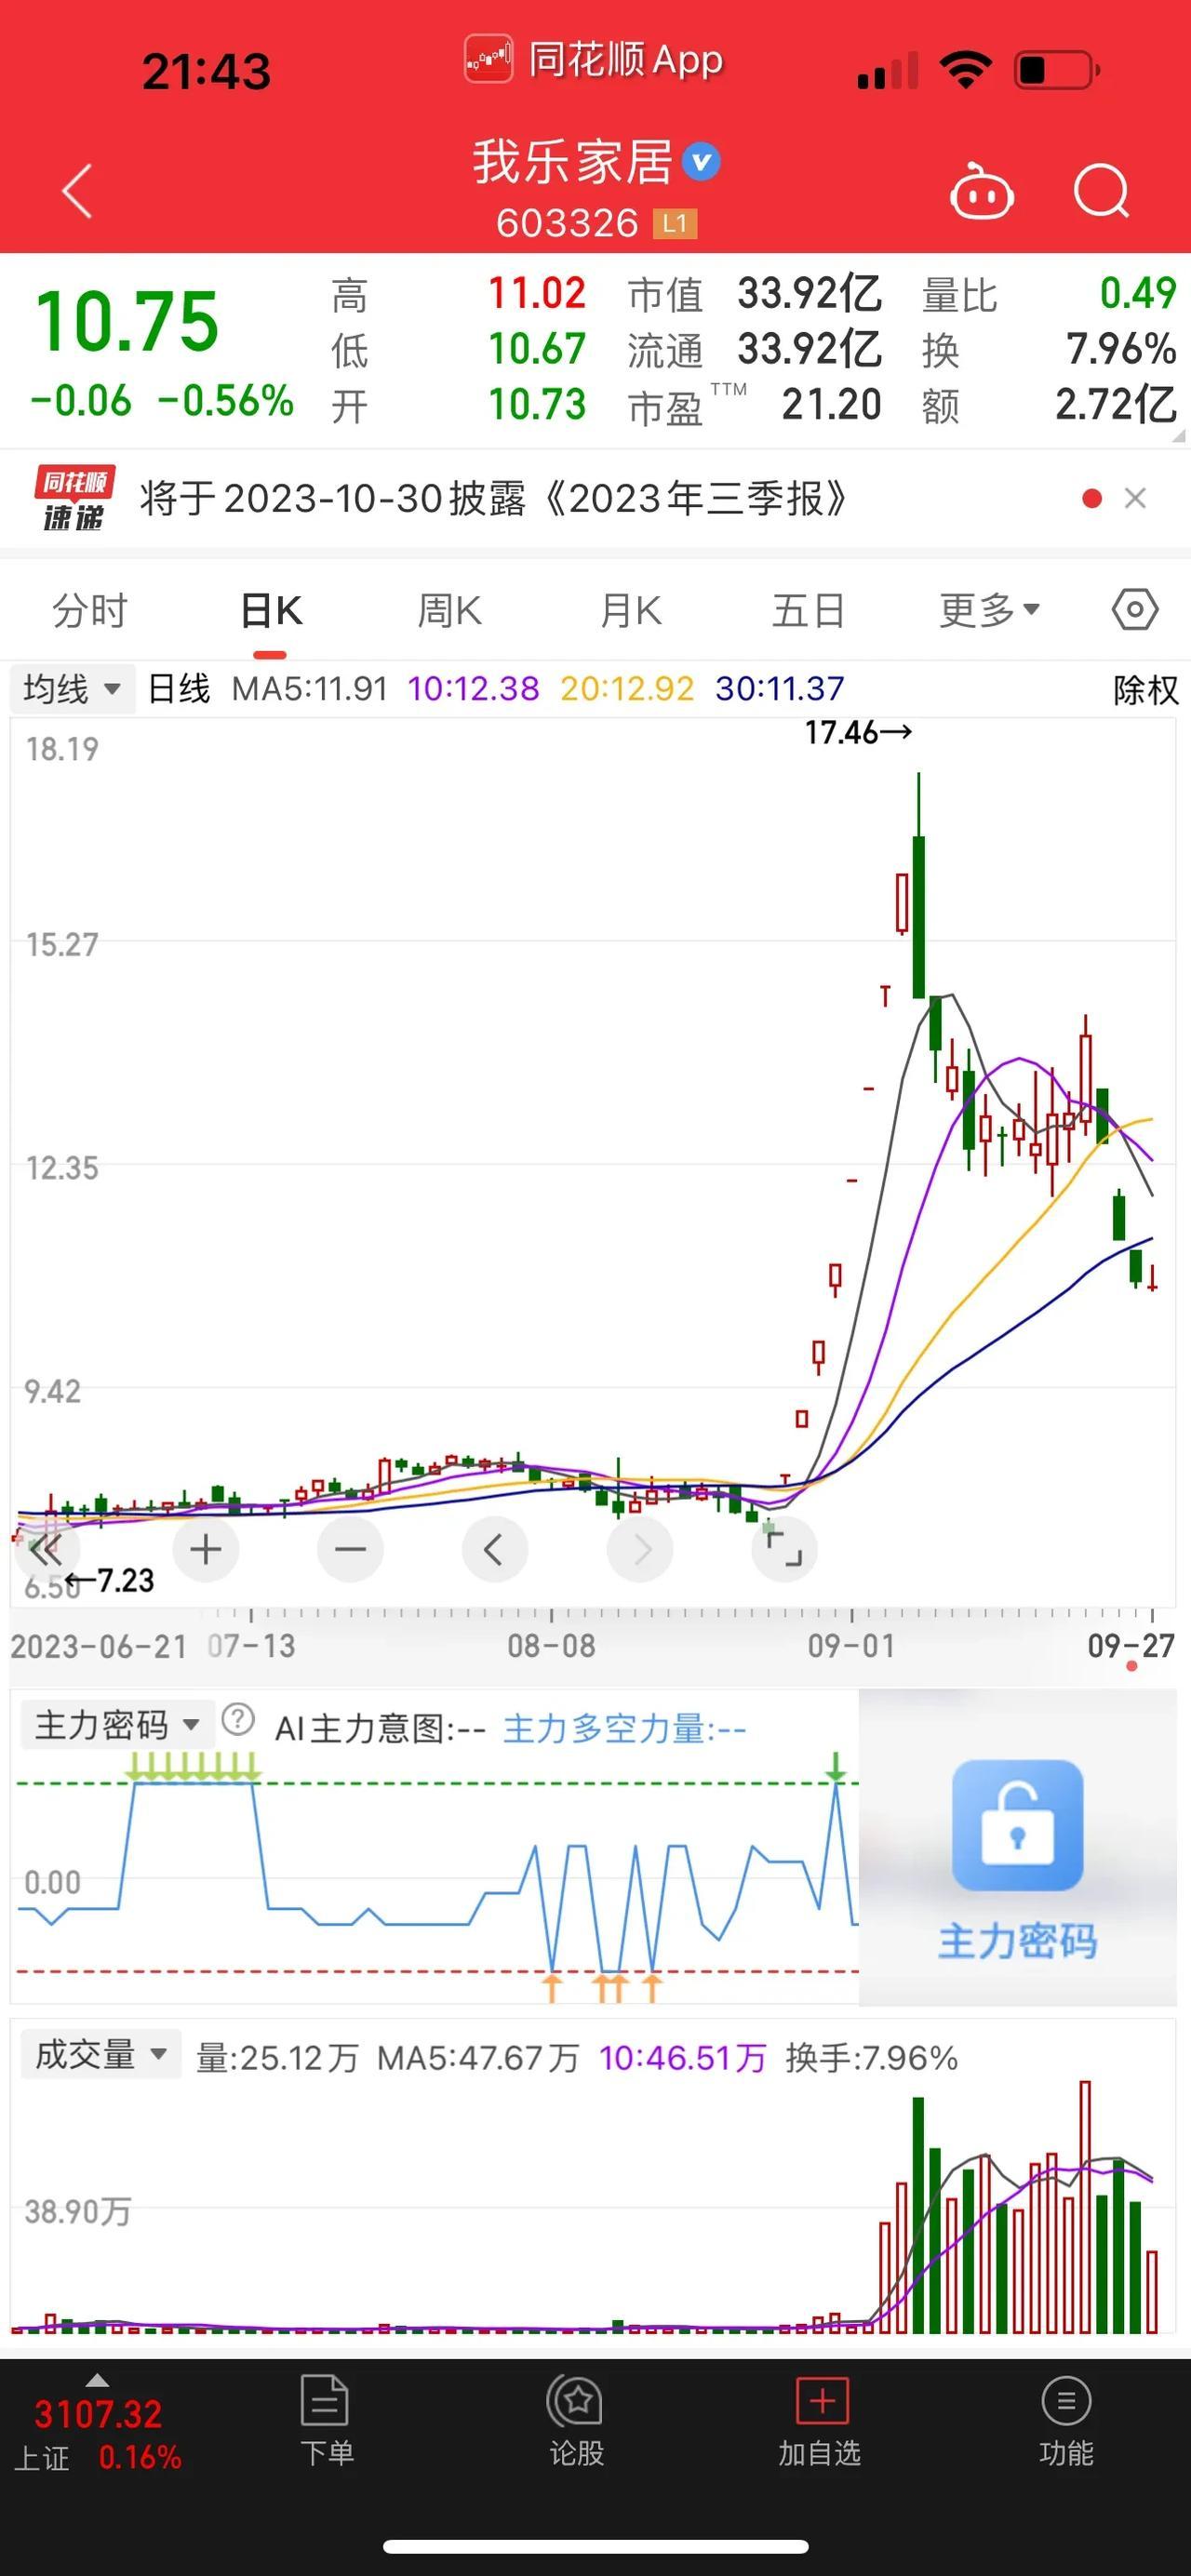Tap 量比 0.49 value

point(1138,293)
